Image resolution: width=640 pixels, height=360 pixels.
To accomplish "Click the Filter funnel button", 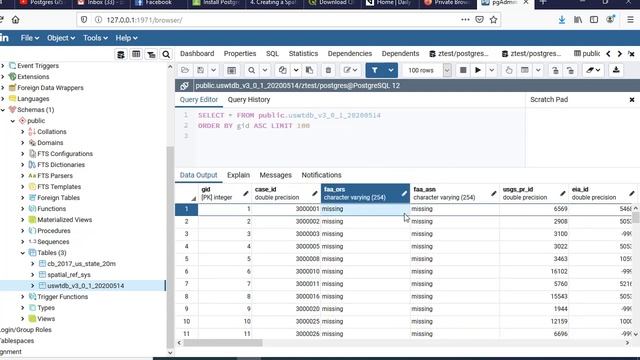I will [374, 70].
